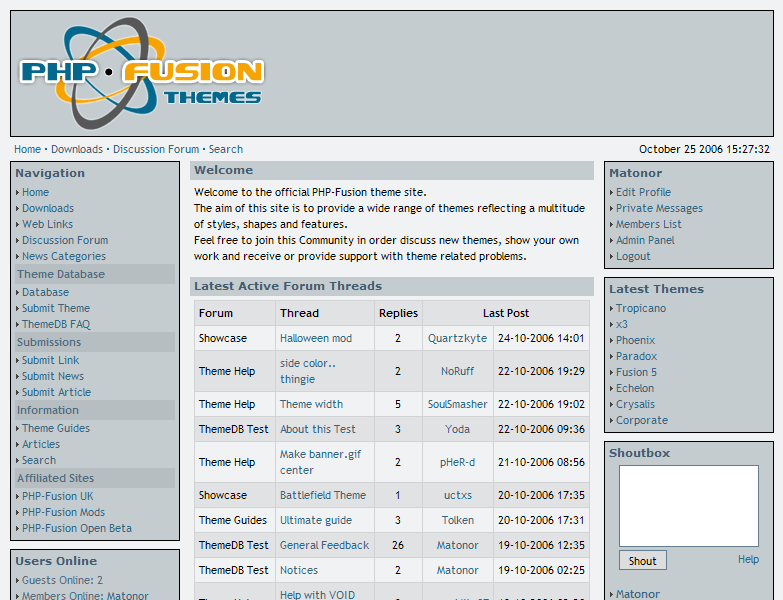This screenshot has height=600, width=783.
Task: Open the Theme width thread
Action: pyautogui.click(x=311, y=404)
